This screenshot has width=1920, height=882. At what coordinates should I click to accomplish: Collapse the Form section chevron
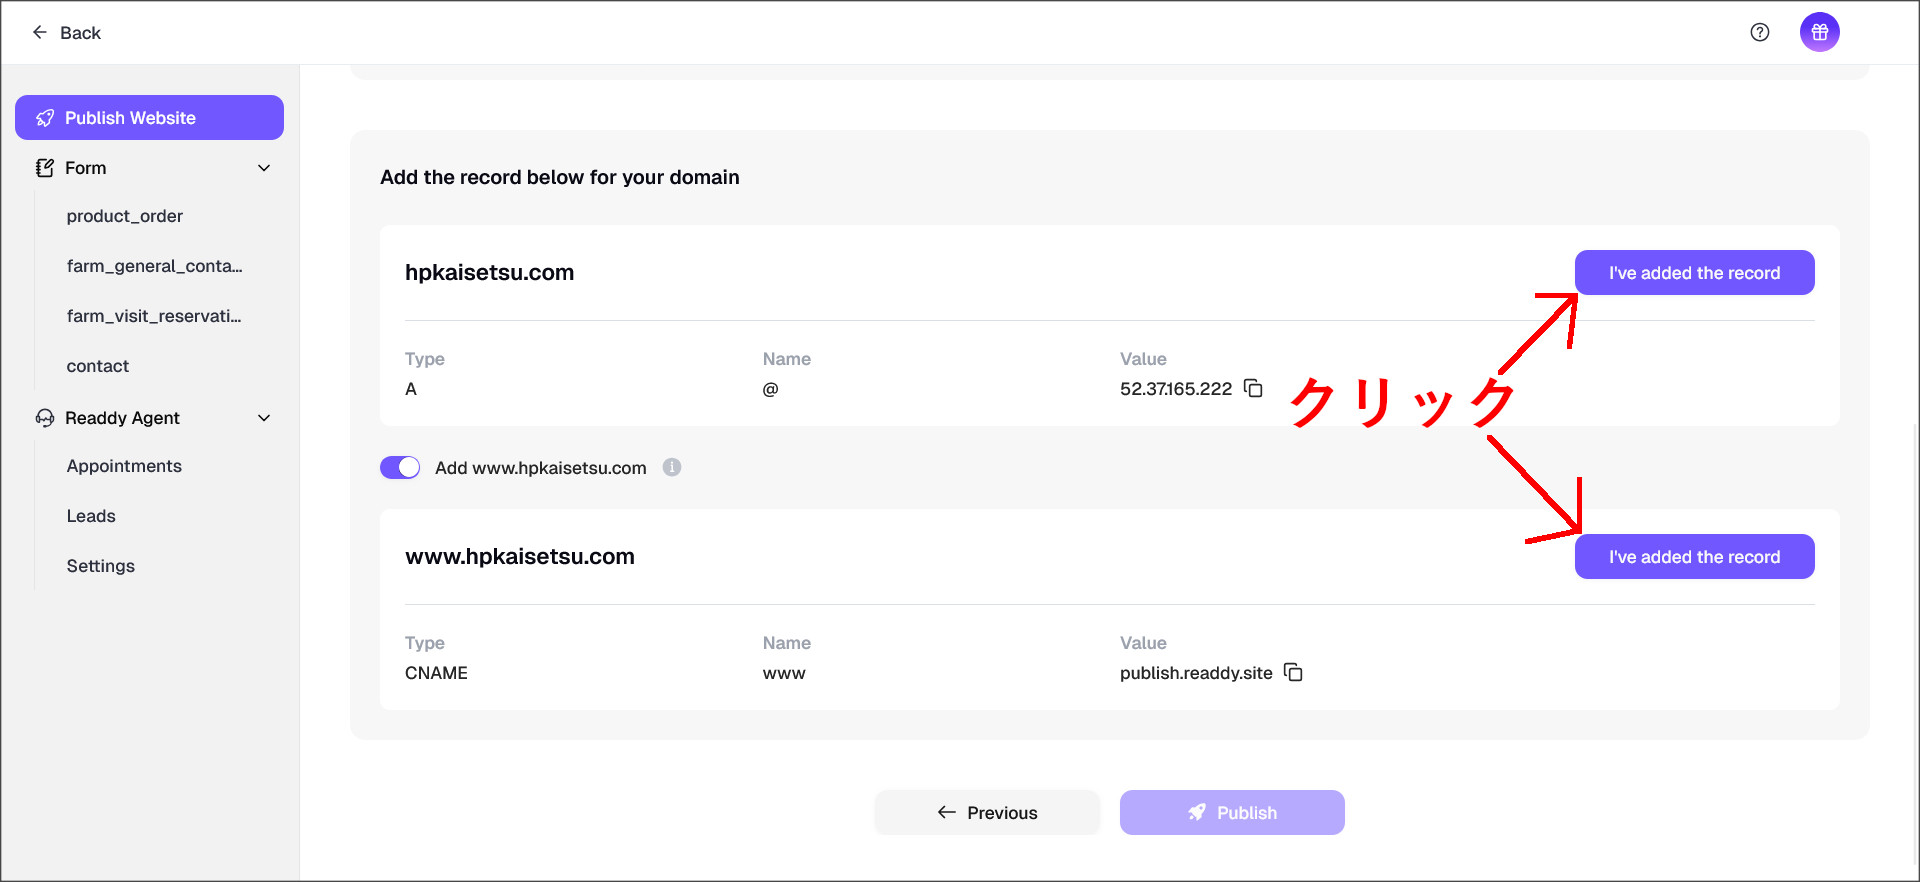(264, 168)
